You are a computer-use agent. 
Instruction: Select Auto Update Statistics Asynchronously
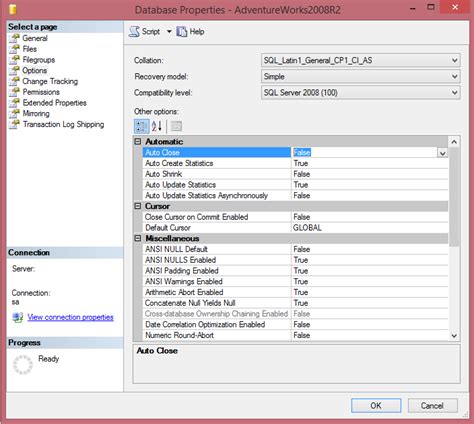coord(295,195)
